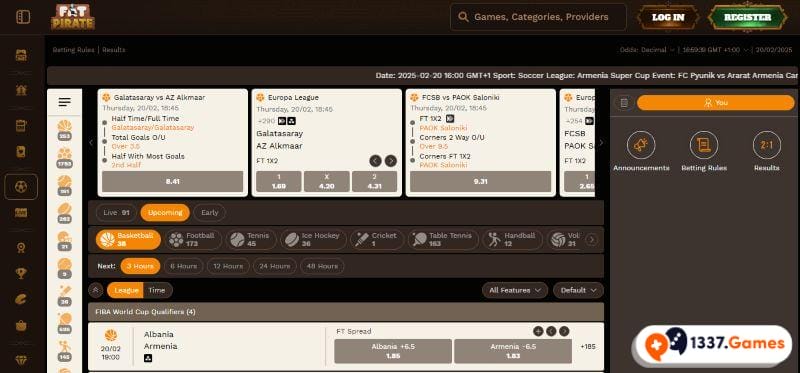Click next arrow on Europa League card

tap(391, 161)
